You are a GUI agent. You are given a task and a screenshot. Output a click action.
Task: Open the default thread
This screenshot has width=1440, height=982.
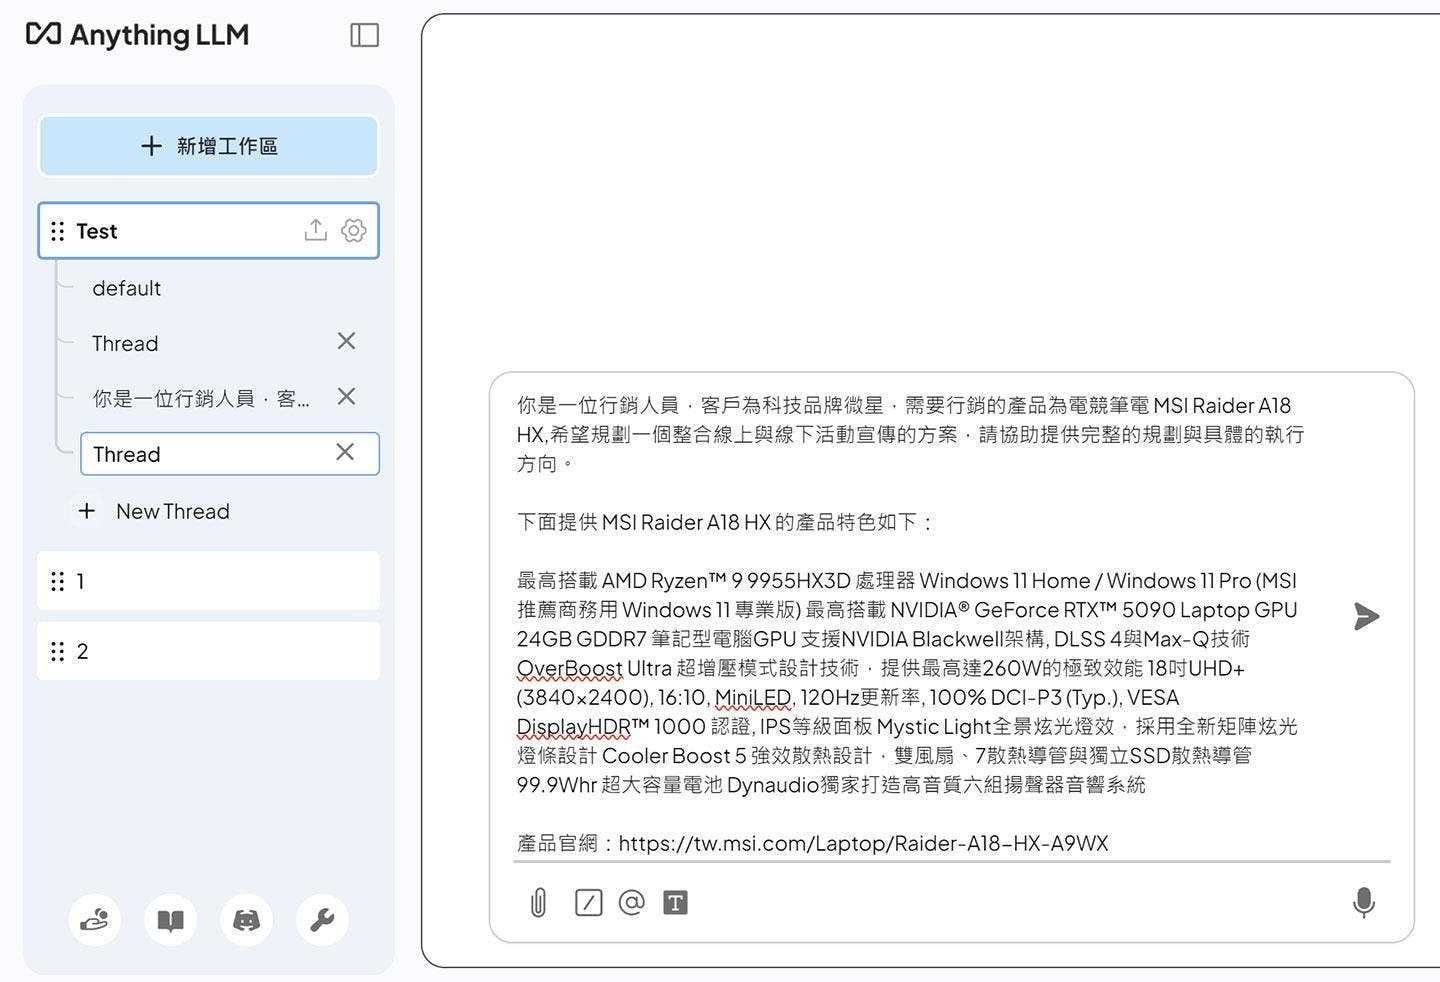126,288
